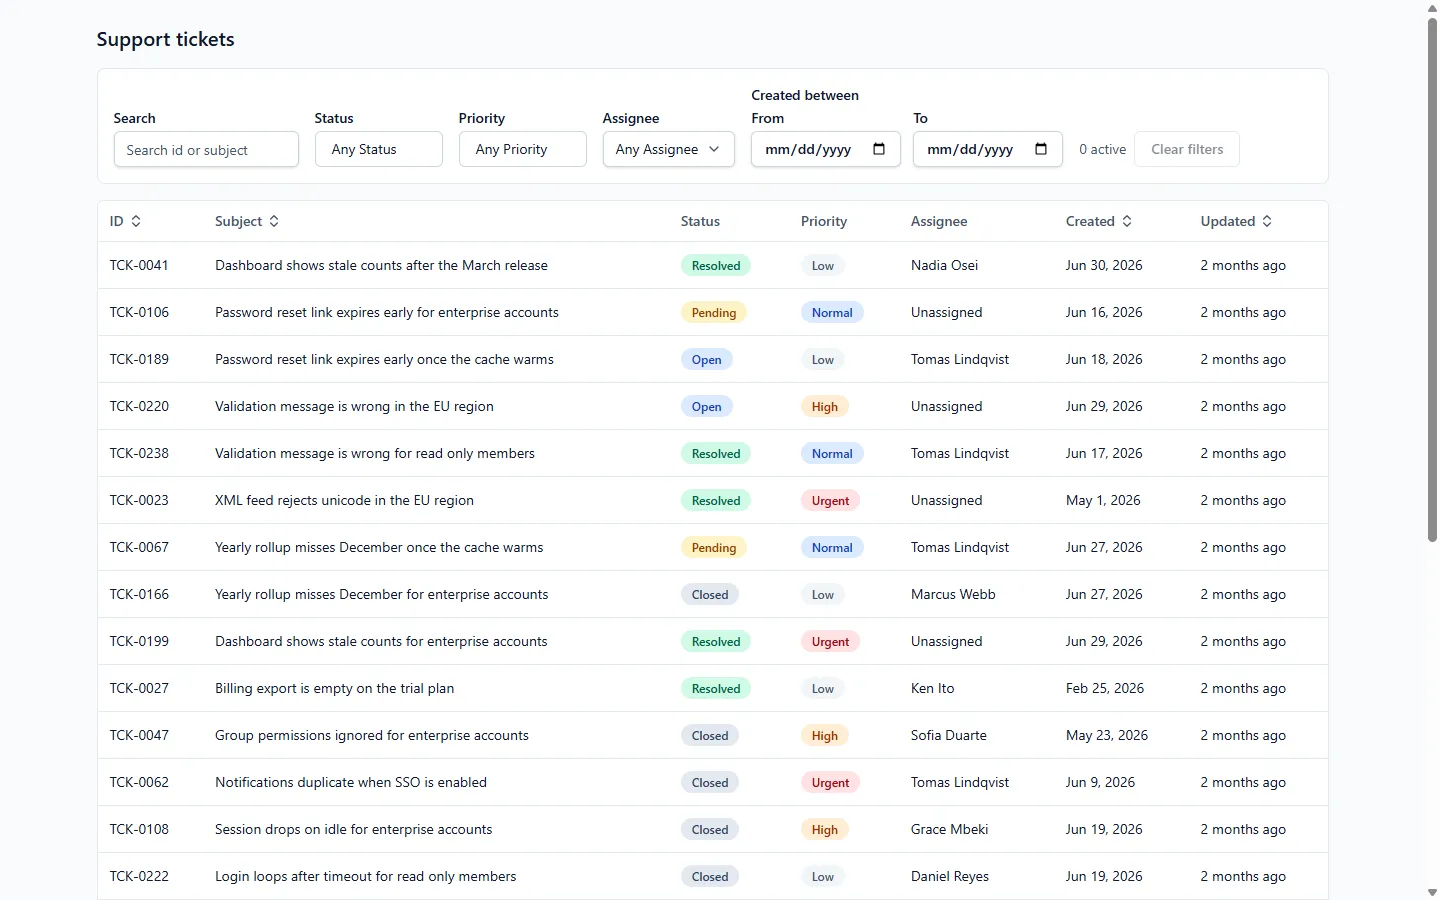The height and width of the screenshot is (900, 1440).
Task: Click the Closed badge on TCK-0166
Action: (x=710, y=594)
